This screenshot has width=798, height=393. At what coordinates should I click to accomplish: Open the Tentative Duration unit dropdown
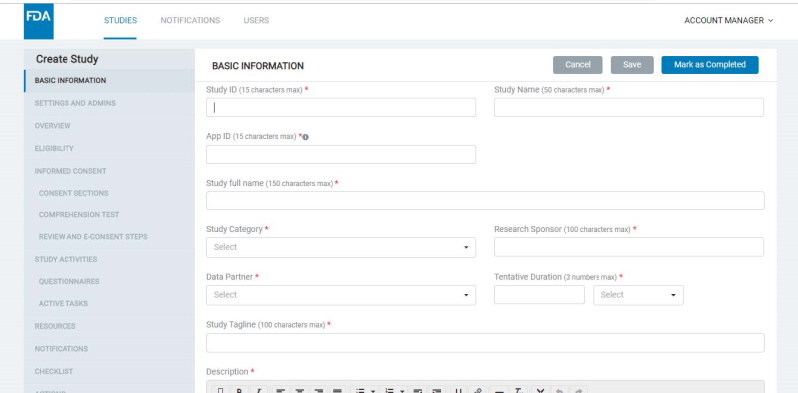[638, 295]
